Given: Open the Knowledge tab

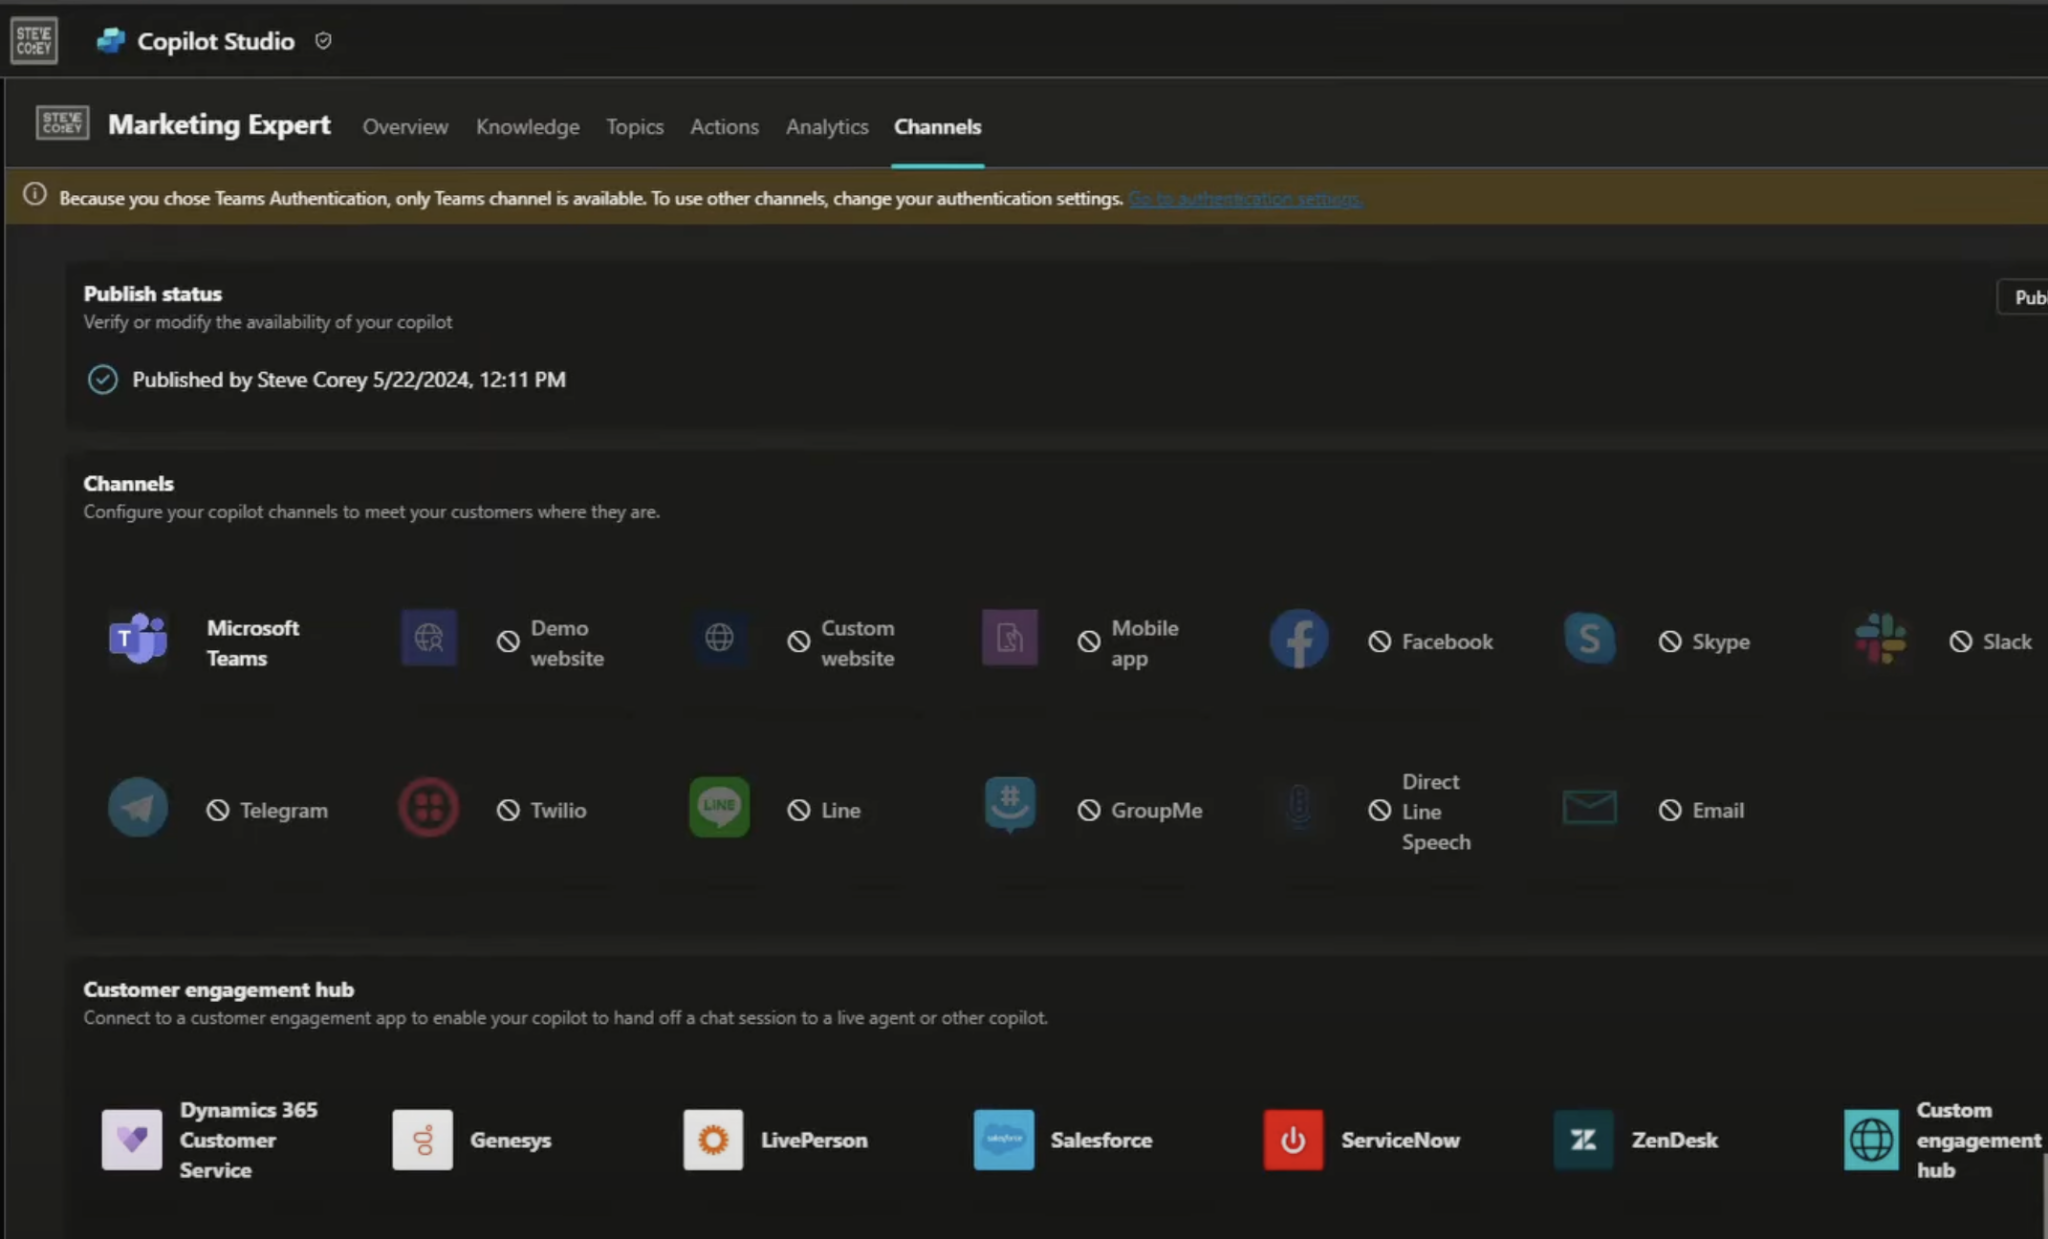Looking at the screenshot, I should click(x=527, y=127).
